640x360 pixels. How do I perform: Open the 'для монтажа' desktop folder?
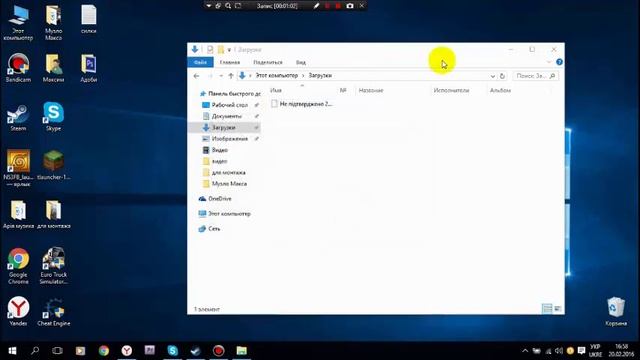[53, 214]
